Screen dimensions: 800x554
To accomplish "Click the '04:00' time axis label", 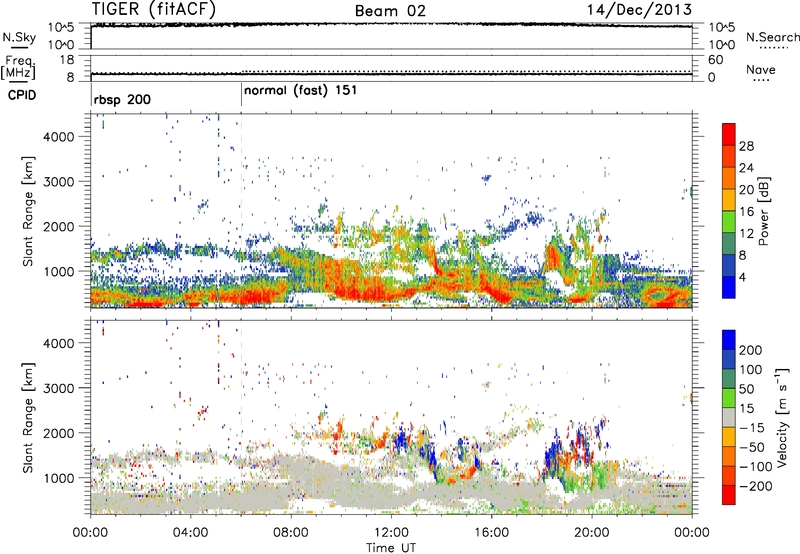I will coord(191,533).
